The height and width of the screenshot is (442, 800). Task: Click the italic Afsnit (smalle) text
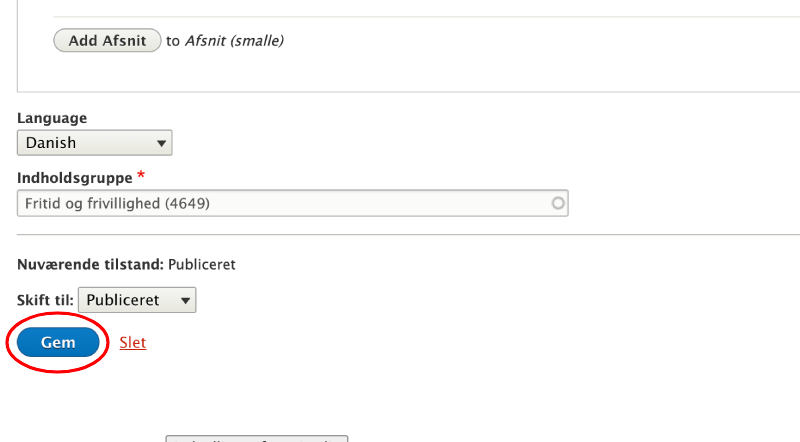235,41
